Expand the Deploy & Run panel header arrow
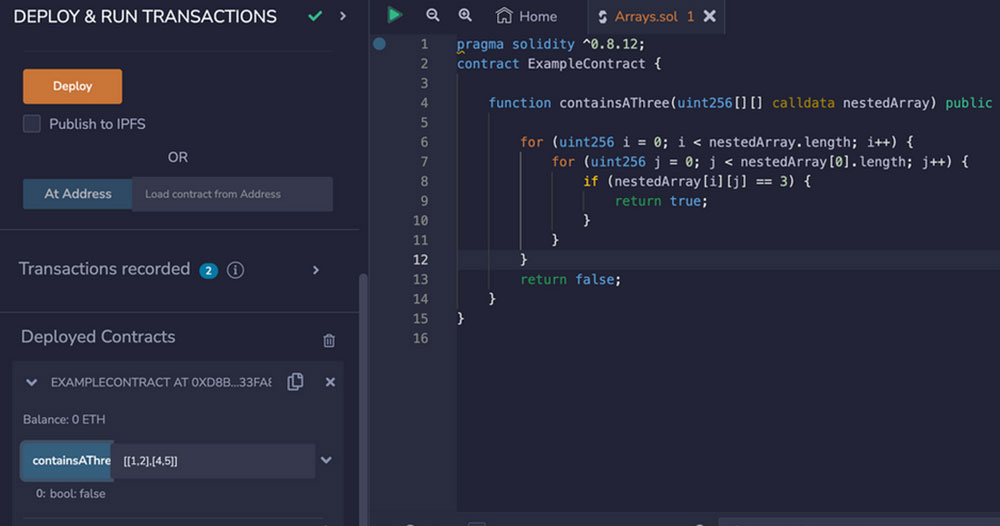 point(343,16)
